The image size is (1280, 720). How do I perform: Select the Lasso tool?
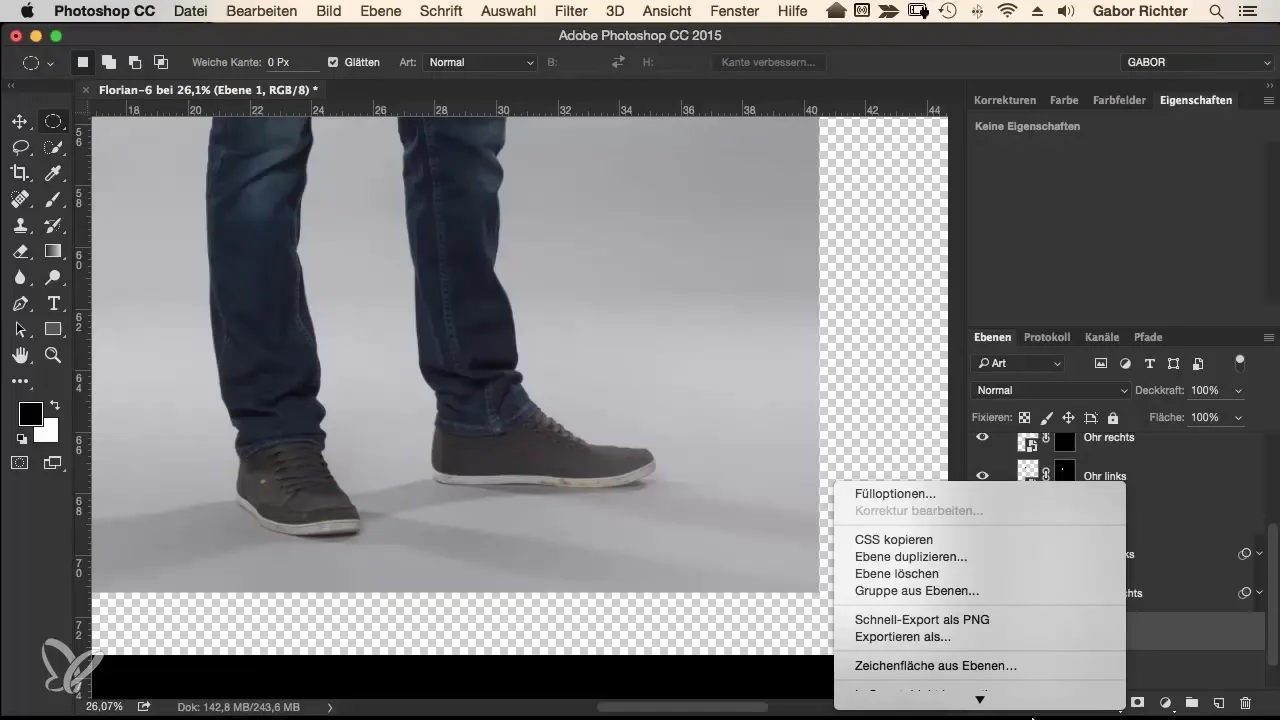point(19,148)
